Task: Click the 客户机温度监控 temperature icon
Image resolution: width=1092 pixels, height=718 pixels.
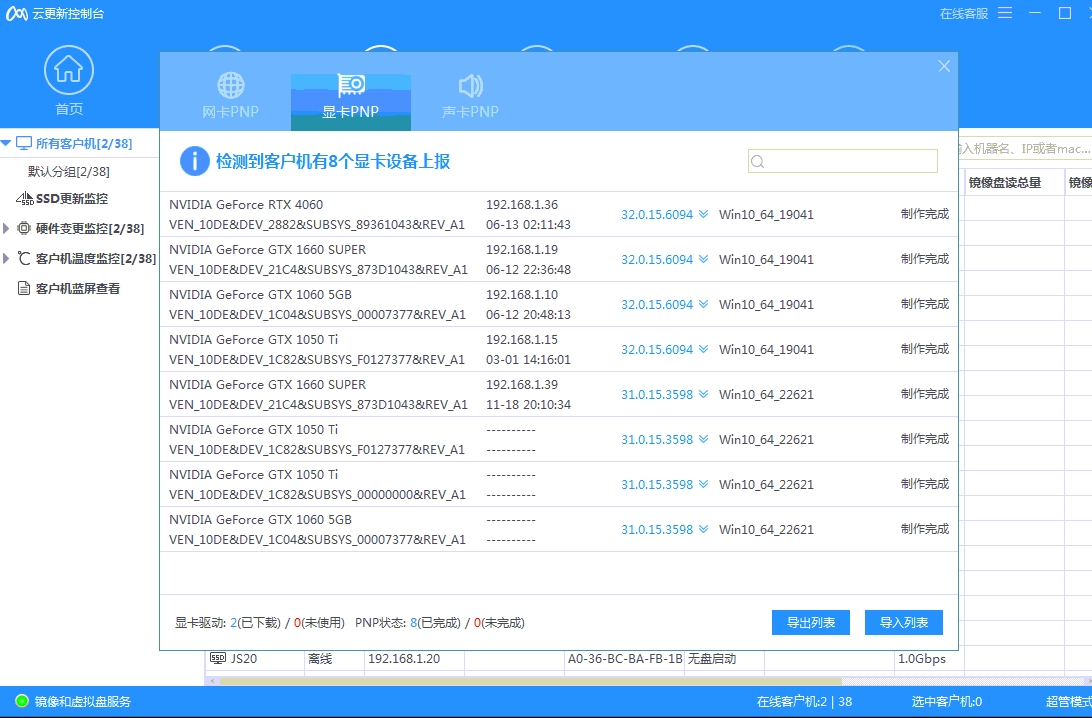Action: point(24,258)
